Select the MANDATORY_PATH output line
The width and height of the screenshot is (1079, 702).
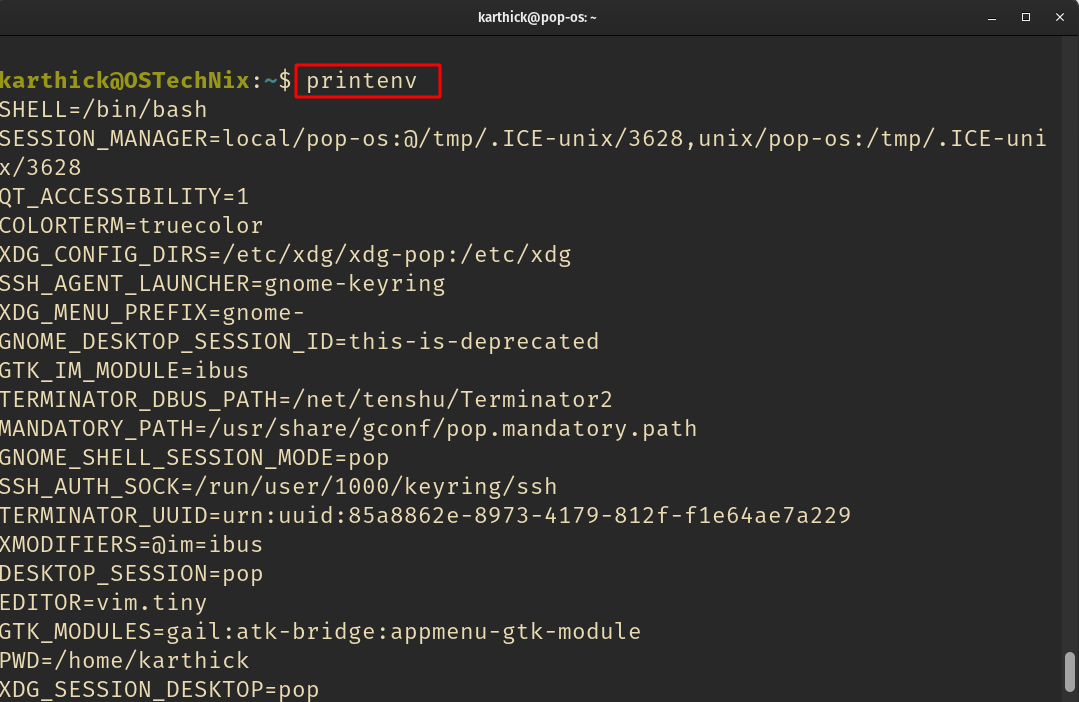click(x=348, y=428)
